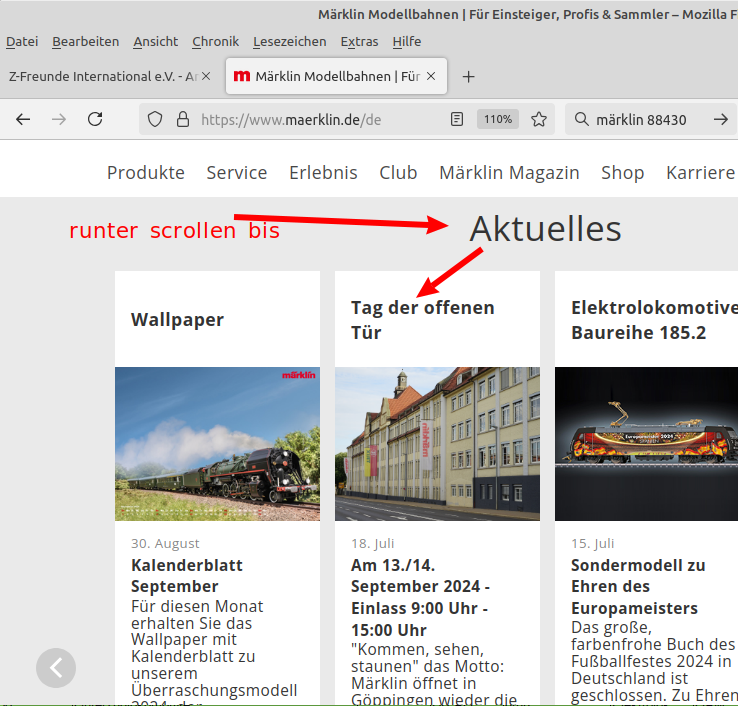
Task: Open the Tag der offenen Tür building image
Action: [x=437, y=443]
